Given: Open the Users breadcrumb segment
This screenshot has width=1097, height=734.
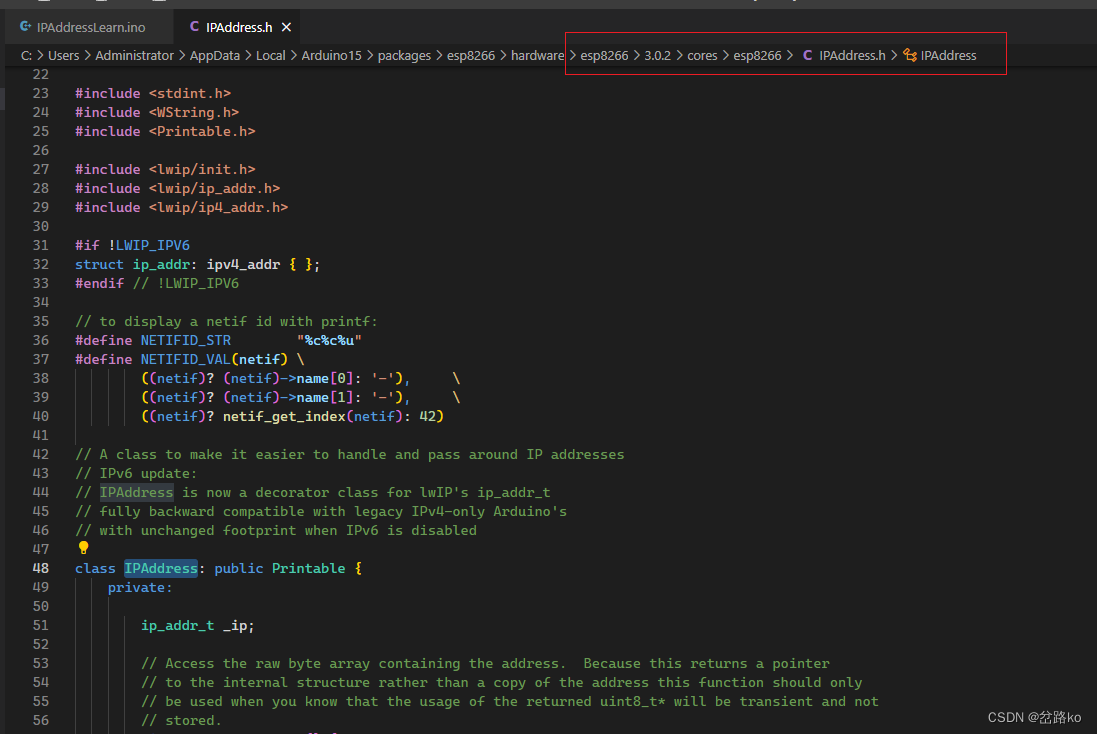Looking at the screenshot, I should pyautogui.click(x=64, y=55).
